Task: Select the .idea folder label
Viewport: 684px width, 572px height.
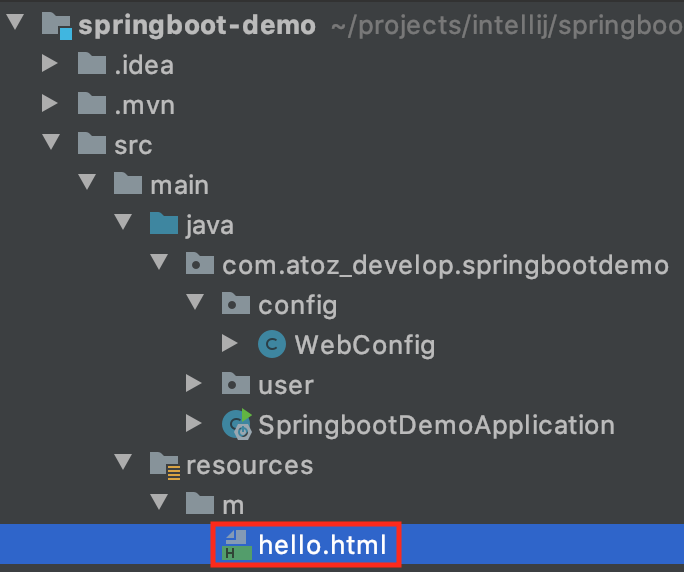Action: tap(144, 65)
